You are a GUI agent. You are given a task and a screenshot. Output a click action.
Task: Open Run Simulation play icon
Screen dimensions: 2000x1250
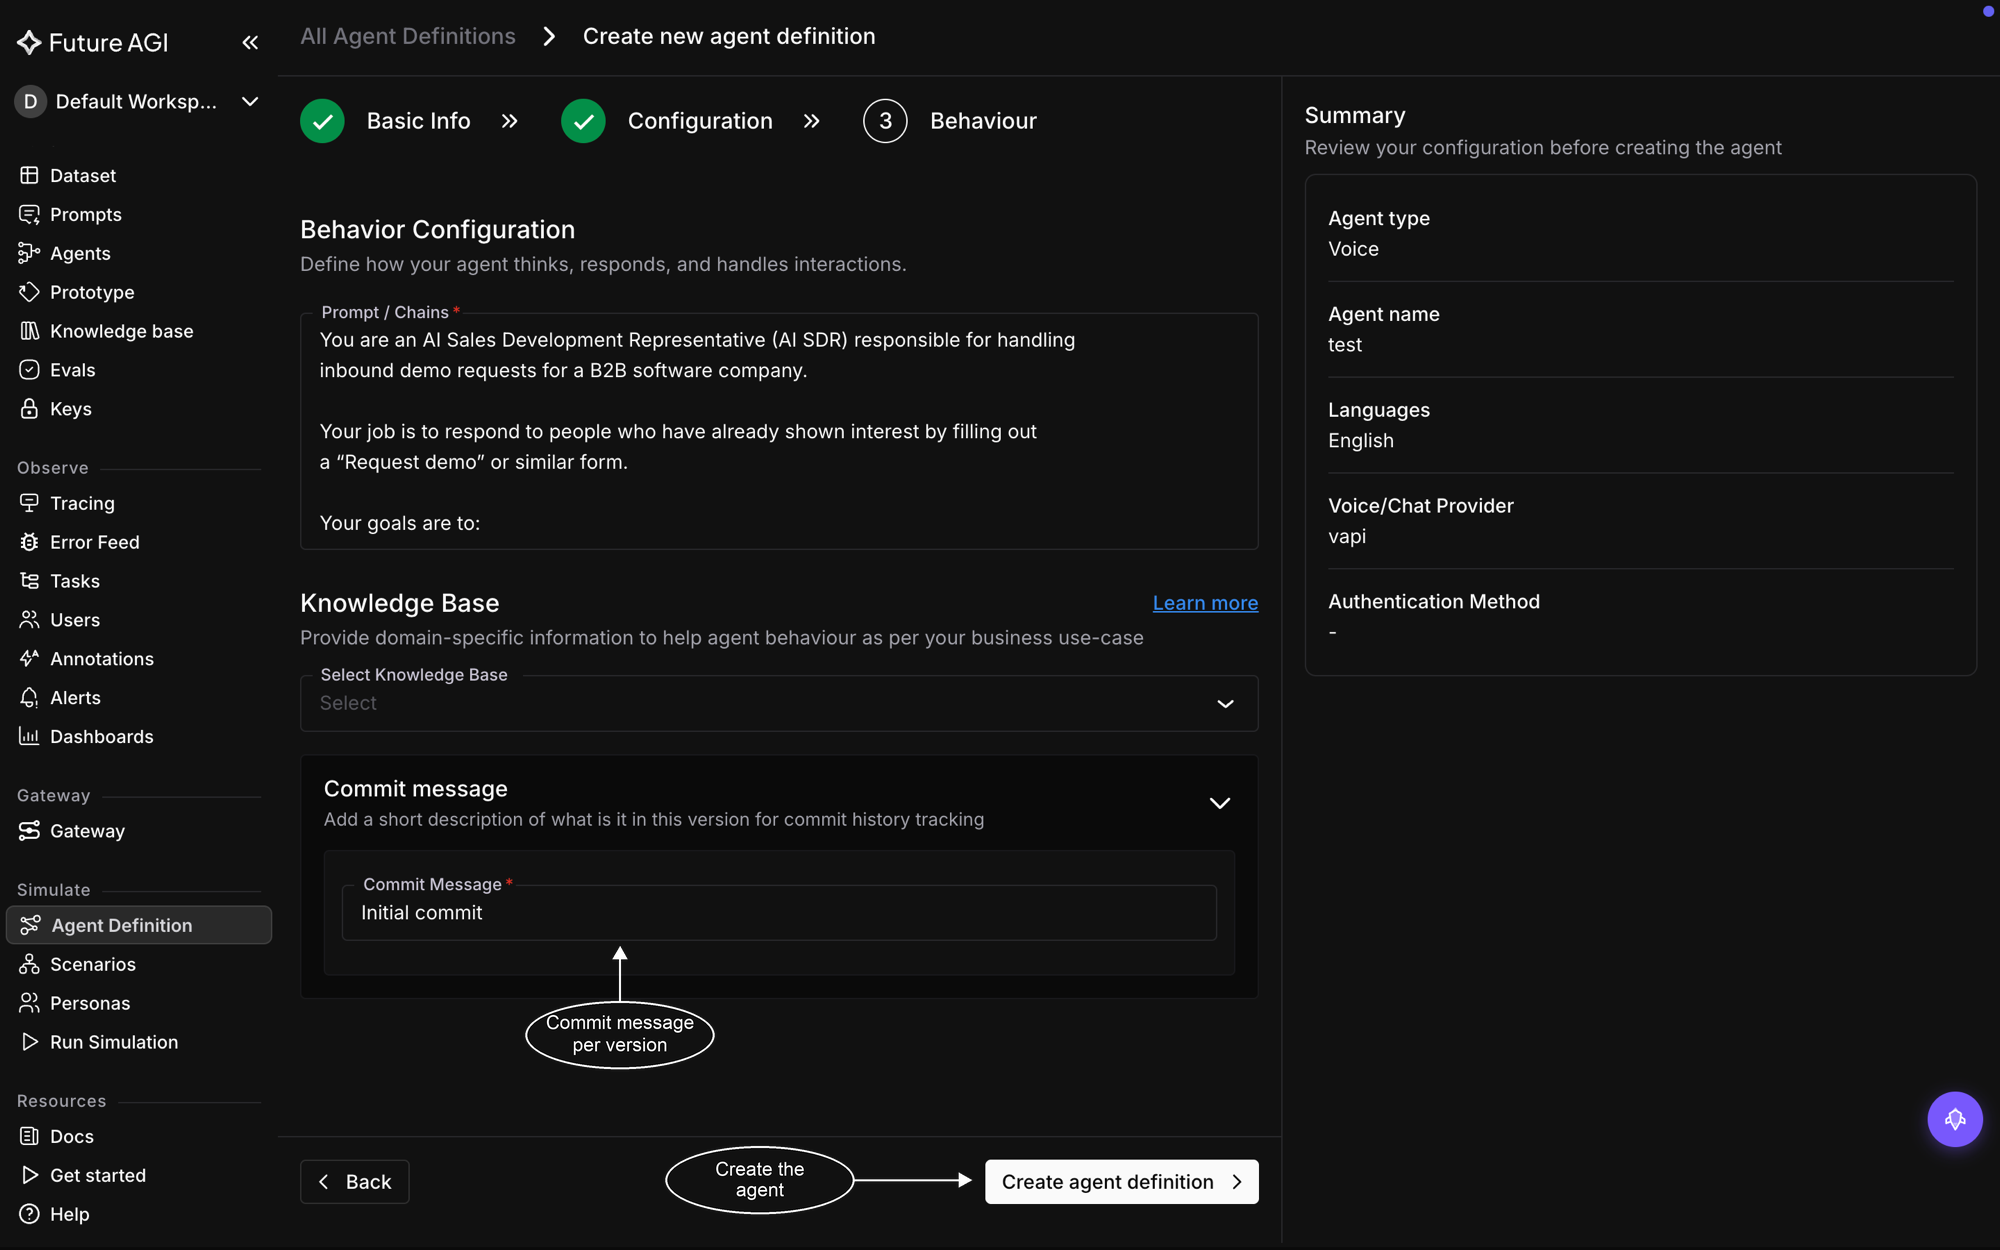tap(29, 1042)
